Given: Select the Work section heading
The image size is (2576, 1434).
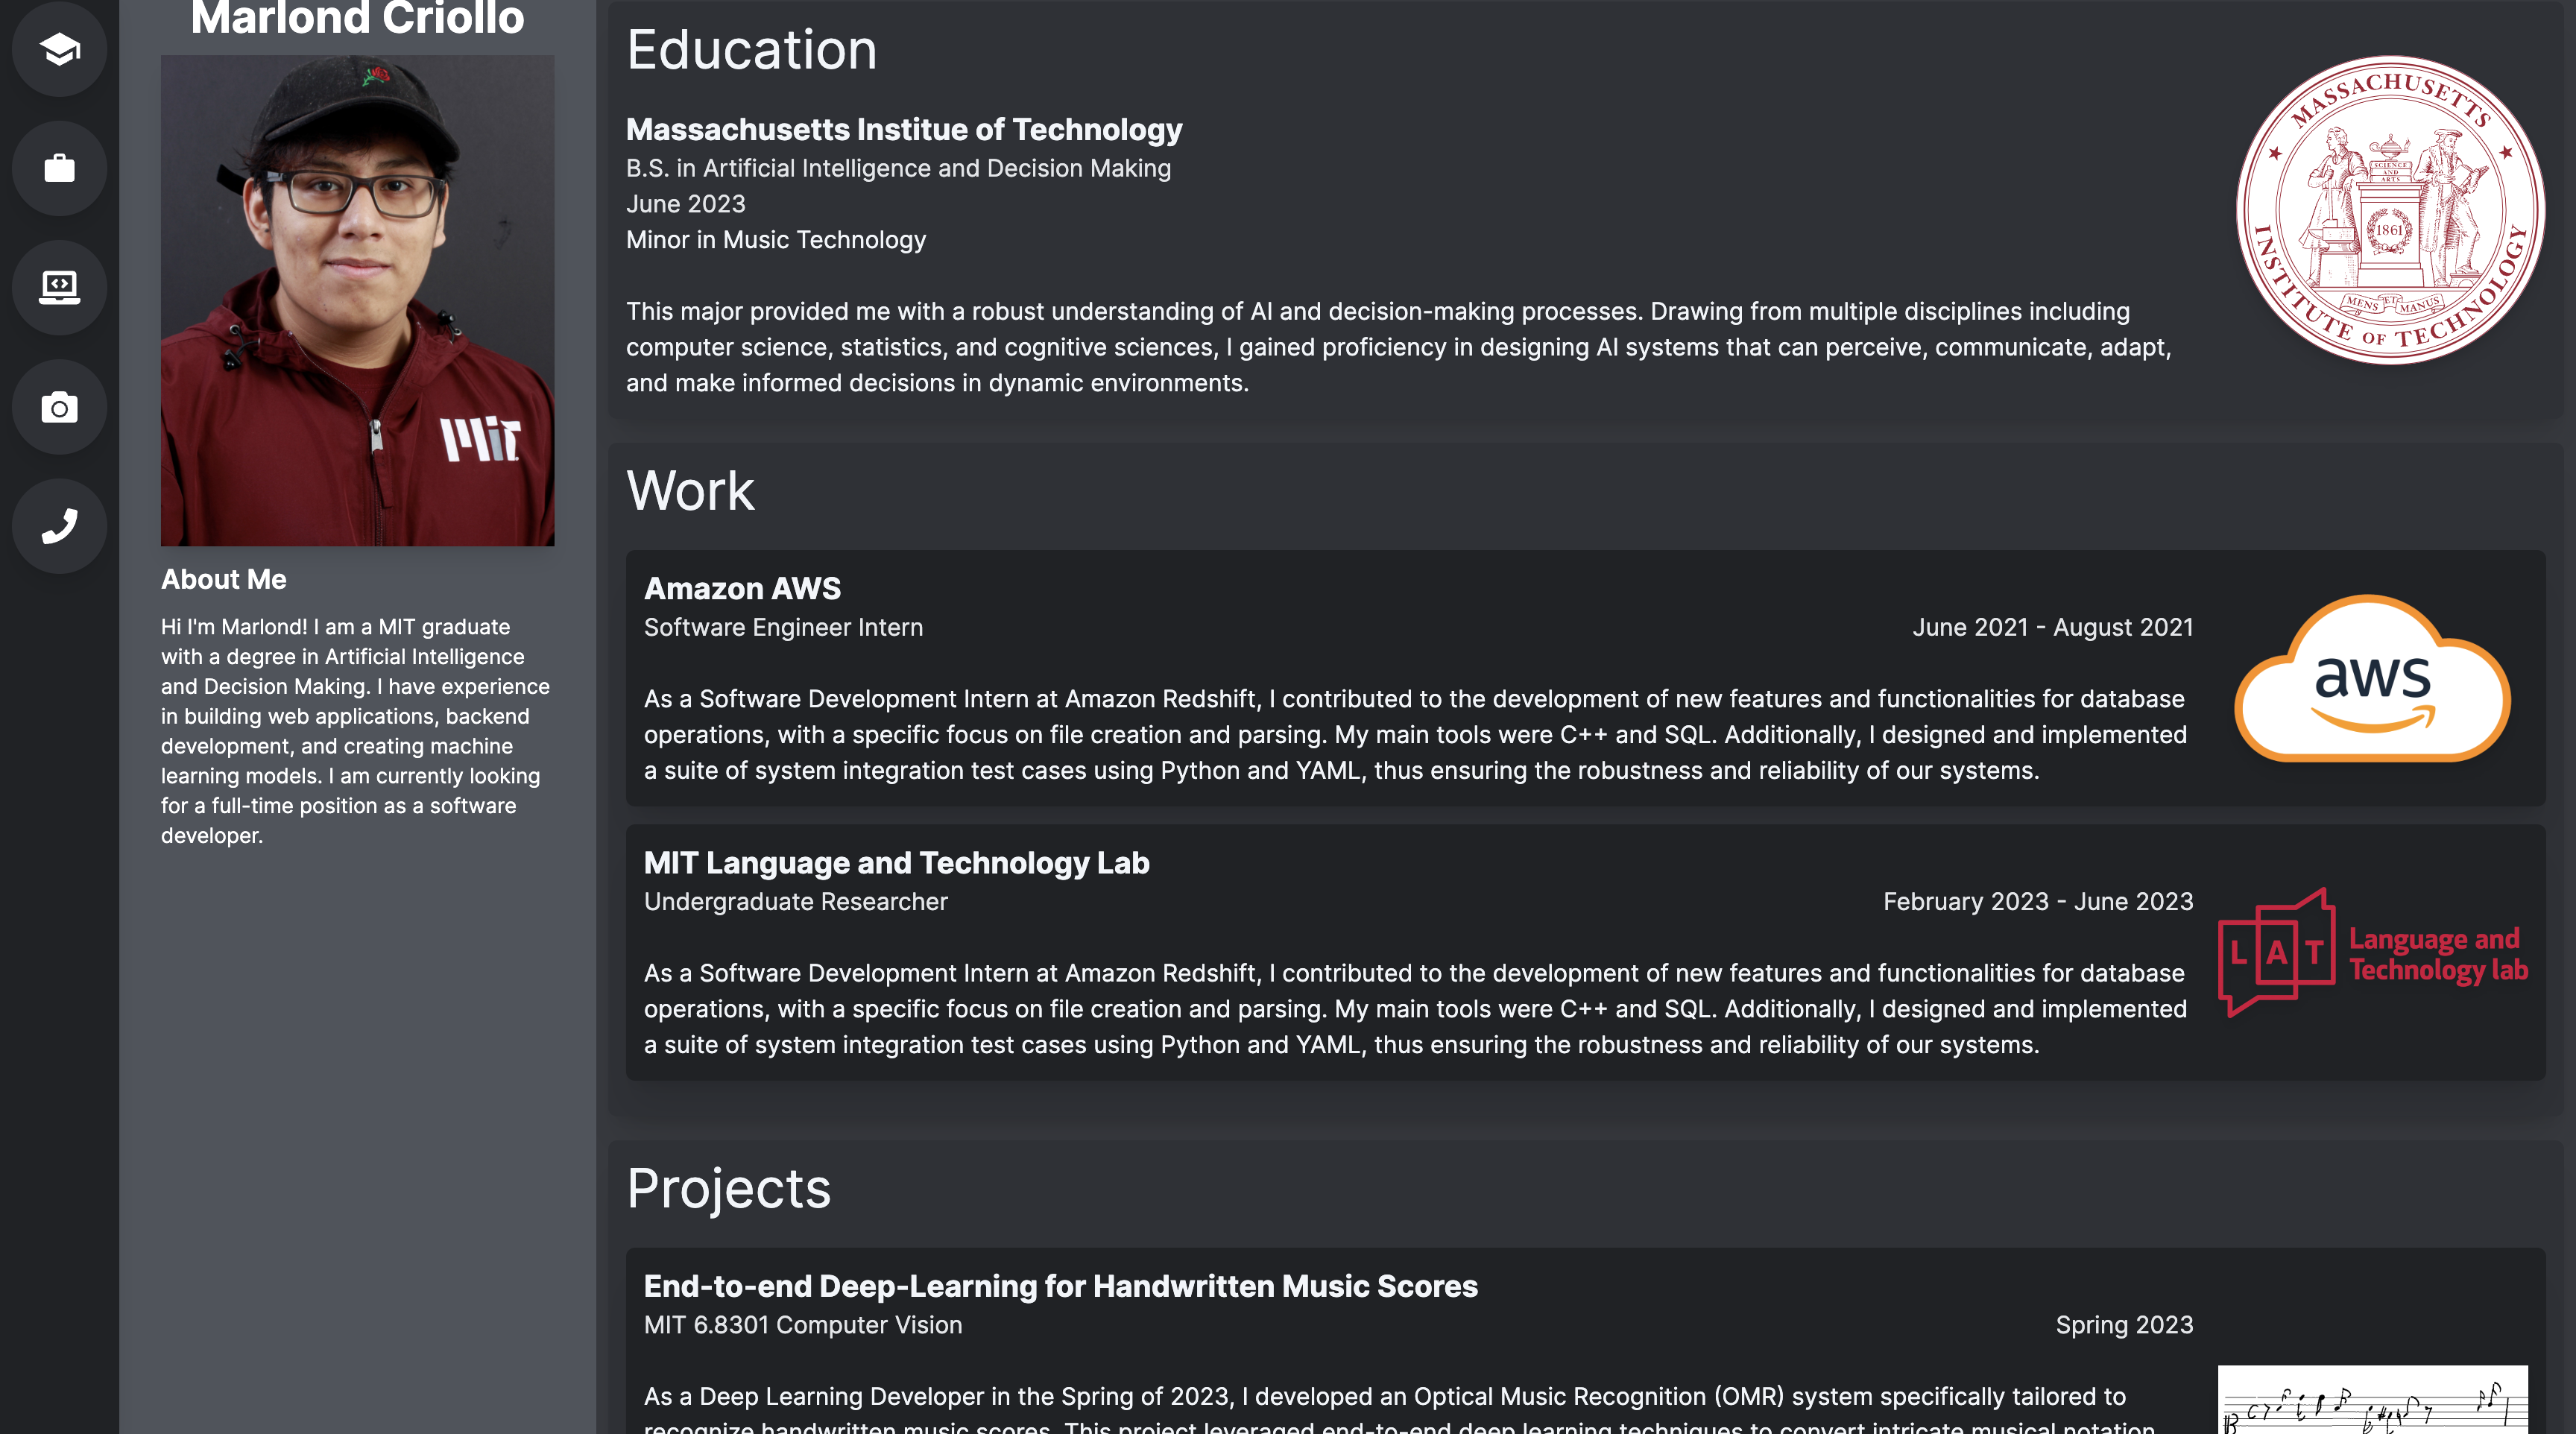Looking at the screenshot, I should pos(690,491).
